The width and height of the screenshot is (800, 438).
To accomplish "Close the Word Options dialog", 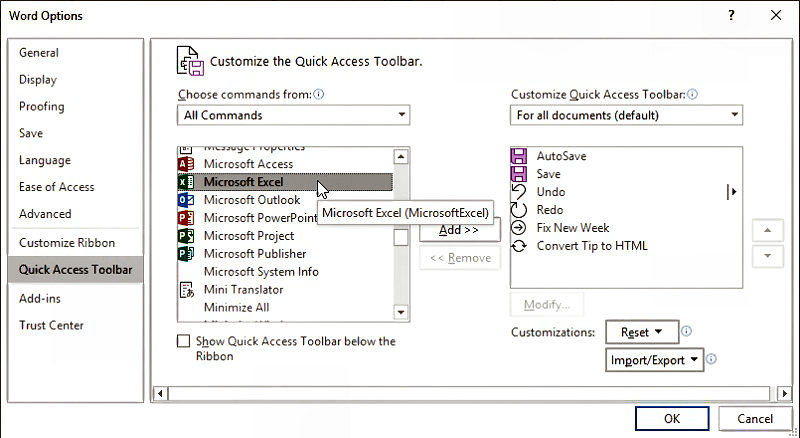I will pyautogui.click(x=776, y=15).
